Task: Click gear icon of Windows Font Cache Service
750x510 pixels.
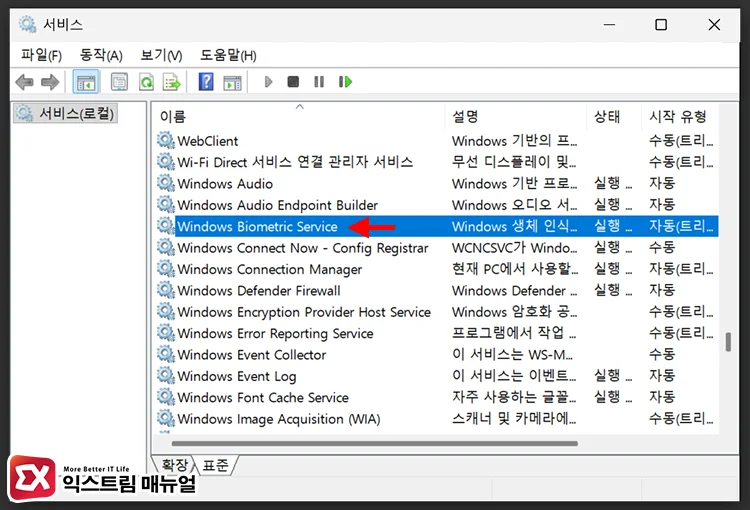Action: tap(165, 397)
